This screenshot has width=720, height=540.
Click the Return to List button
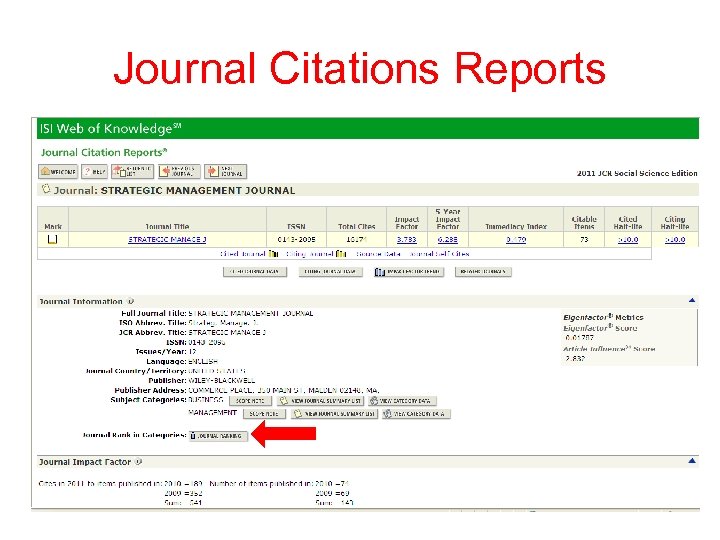132,172
